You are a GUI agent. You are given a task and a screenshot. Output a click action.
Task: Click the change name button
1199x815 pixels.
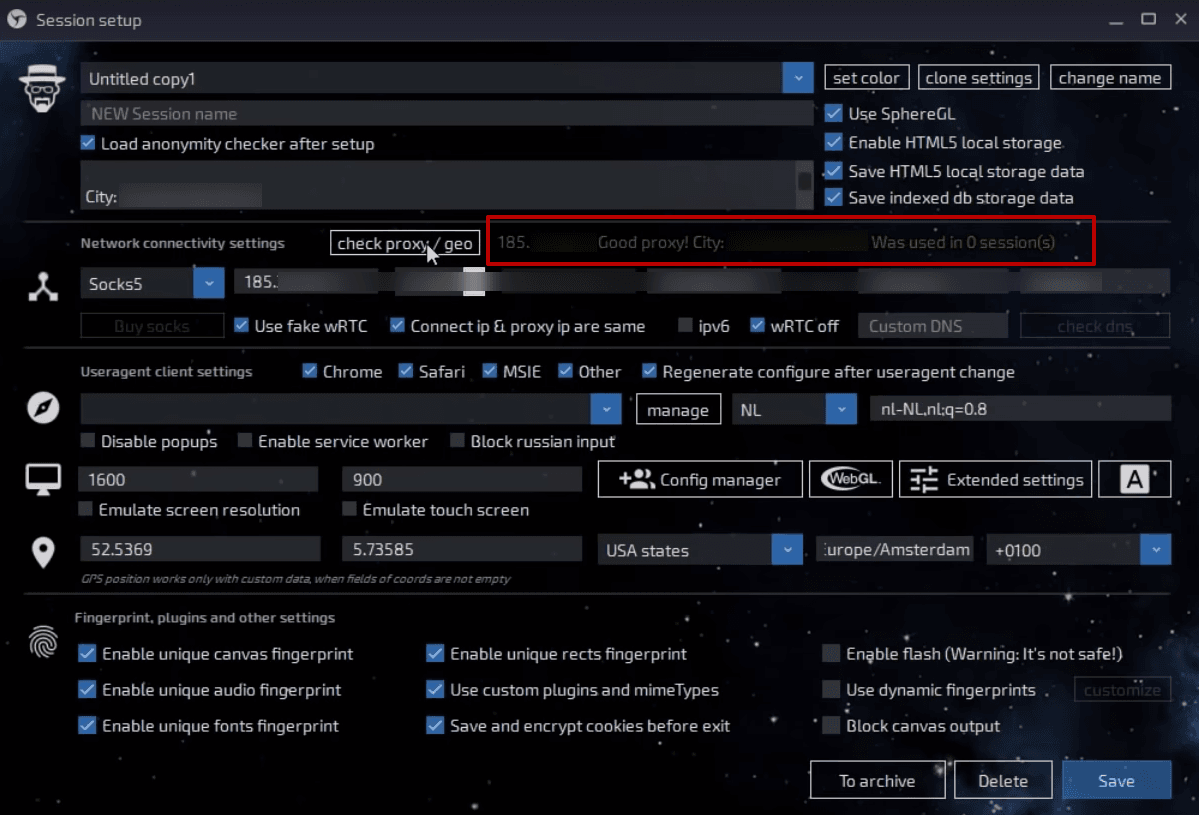click(x=1110, y=77)
